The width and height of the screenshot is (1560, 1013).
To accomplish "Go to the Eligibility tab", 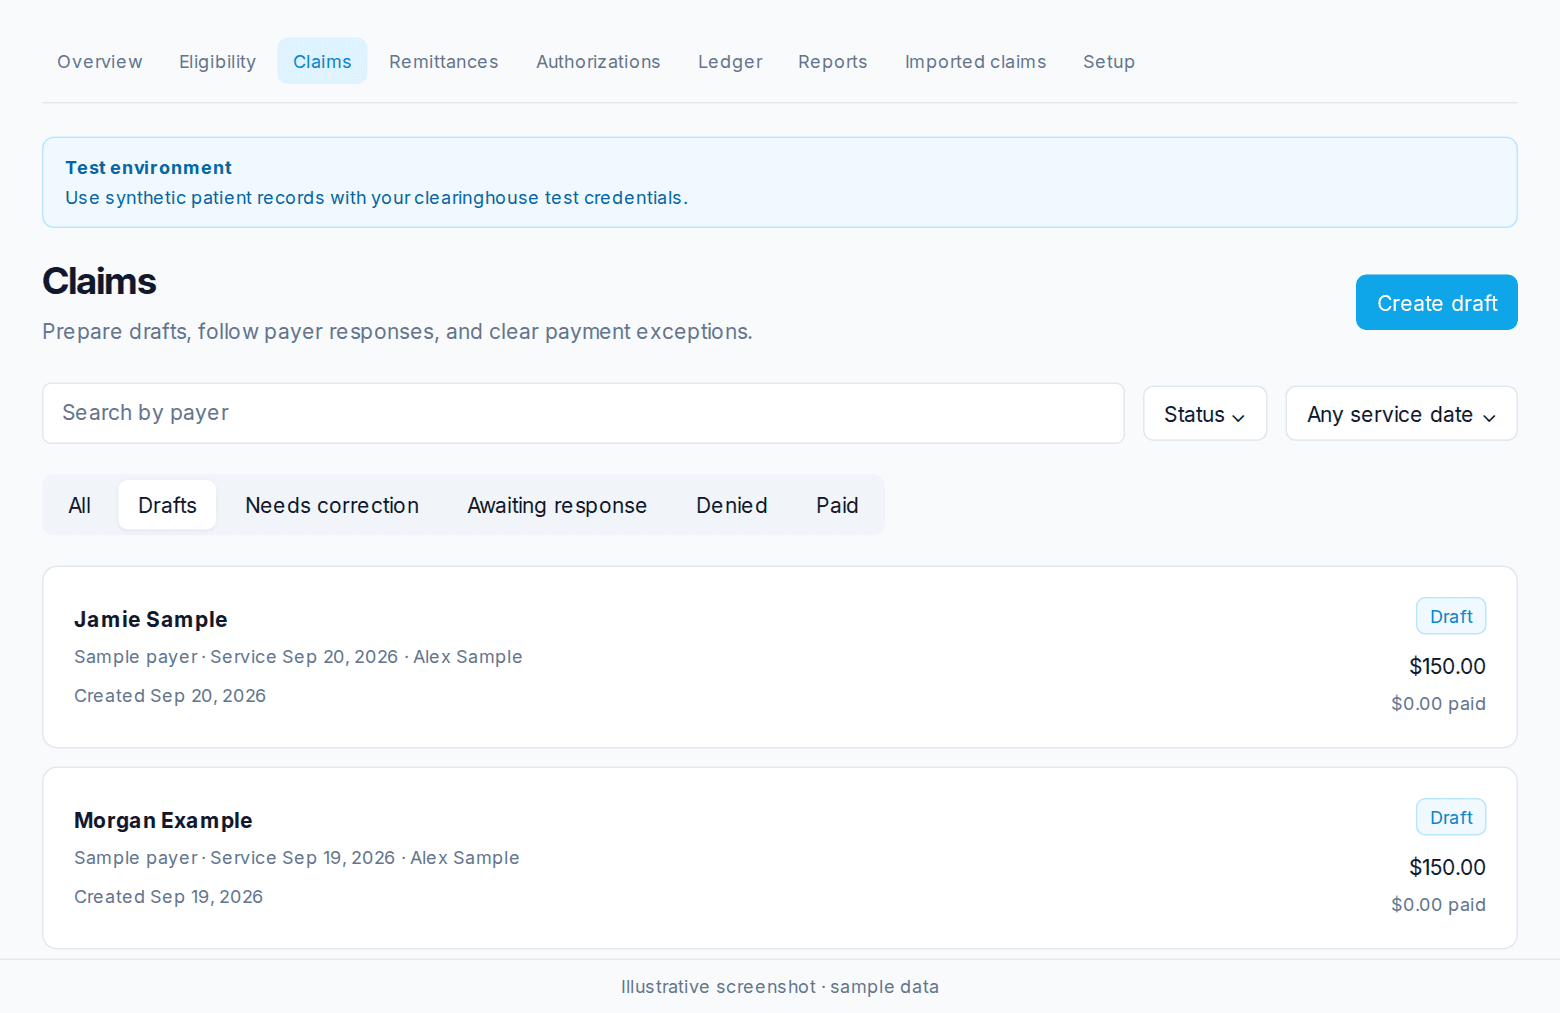I will coord(217,61).
